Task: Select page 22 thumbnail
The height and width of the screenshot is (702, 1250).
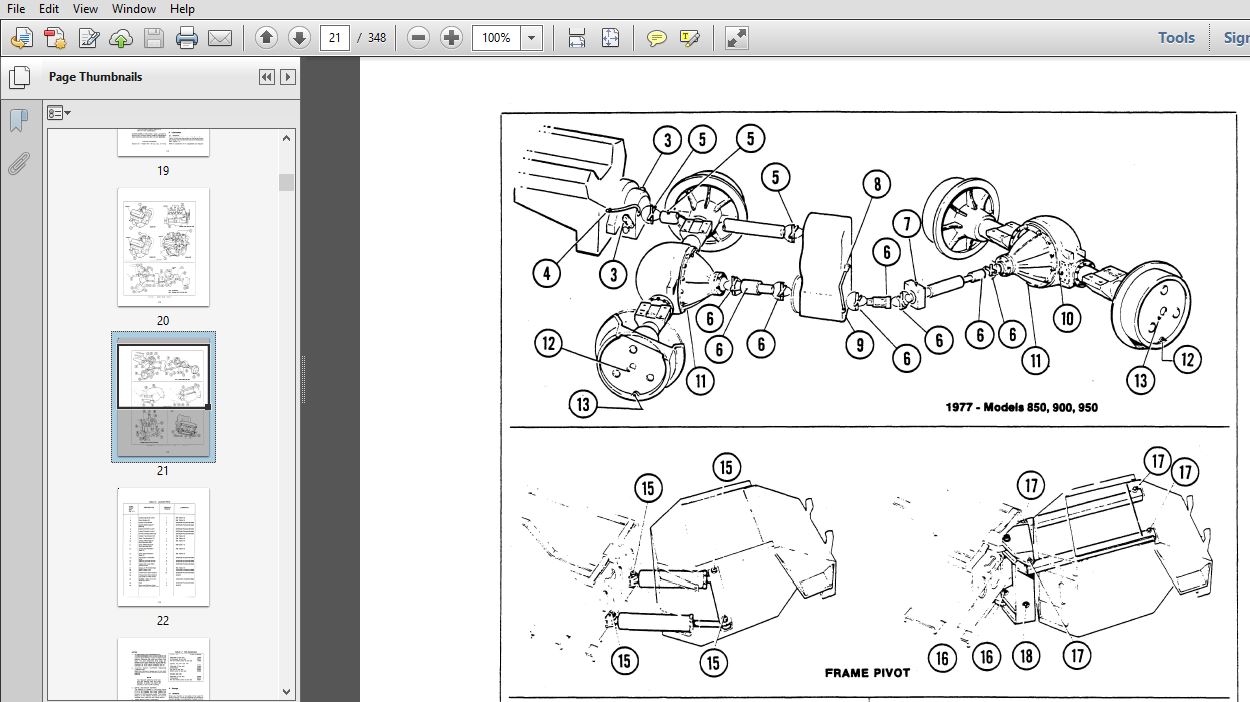Action: 163,547
